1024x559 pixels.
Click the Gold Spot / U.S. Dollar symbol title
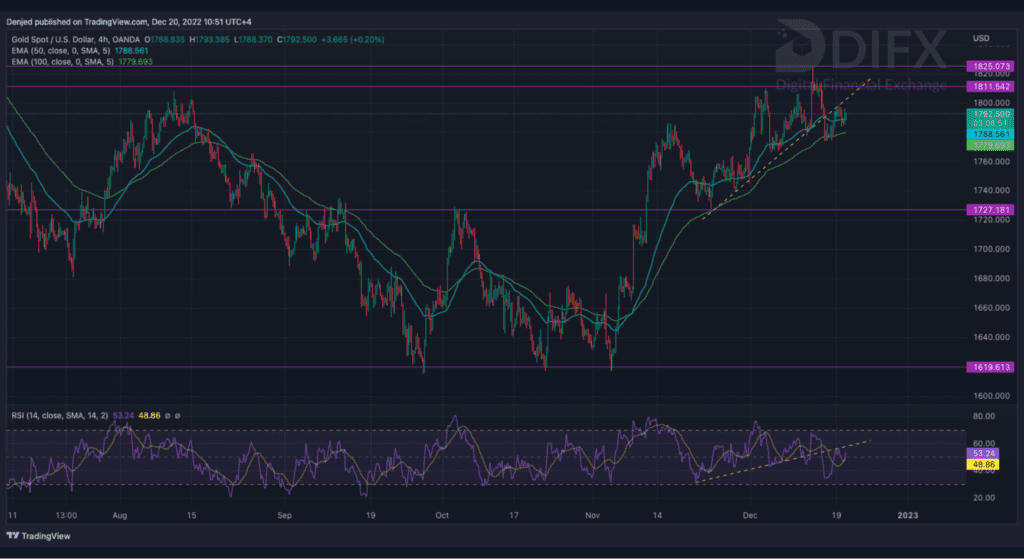click(x=61, y=39)
